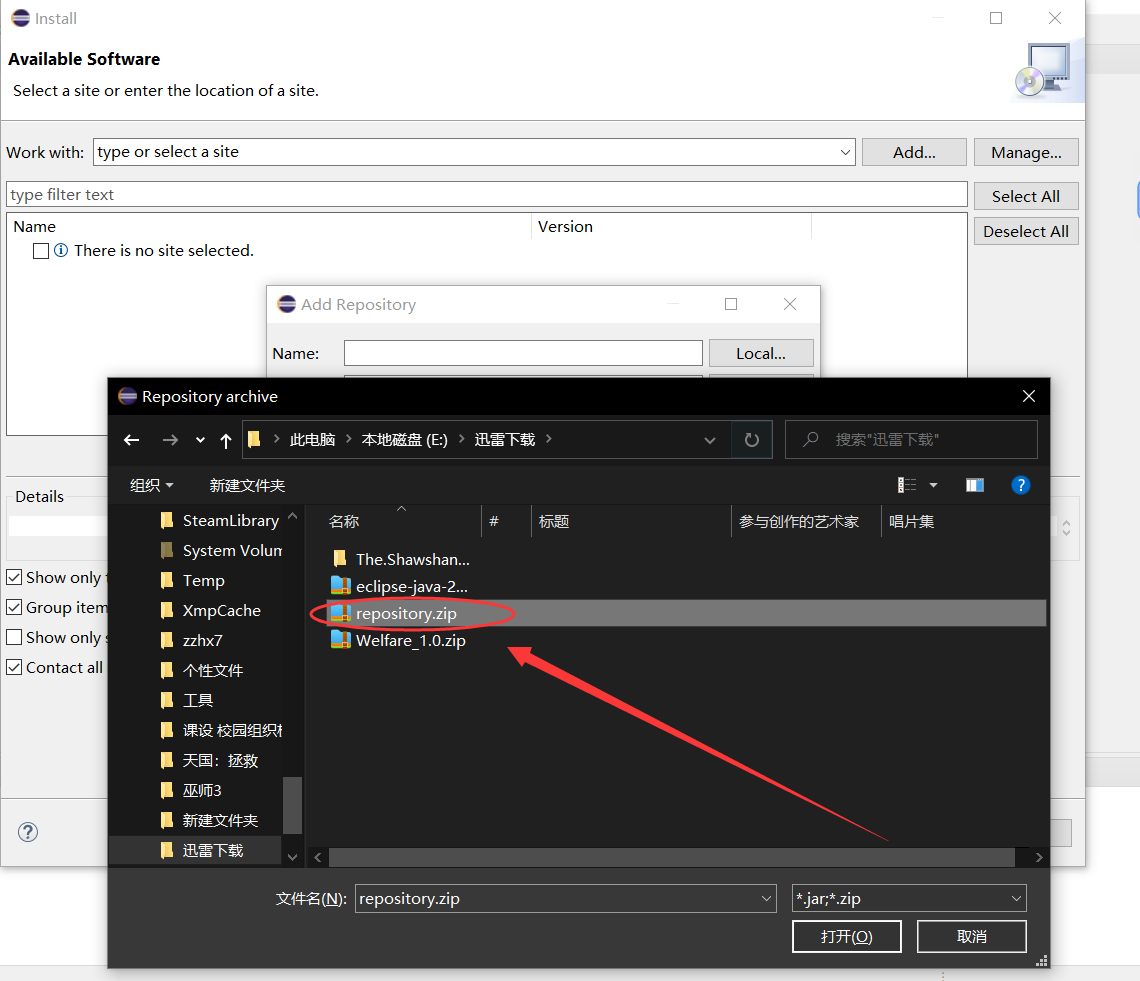Sort by 参与创作的艺术家 column header

pos(799,521)
